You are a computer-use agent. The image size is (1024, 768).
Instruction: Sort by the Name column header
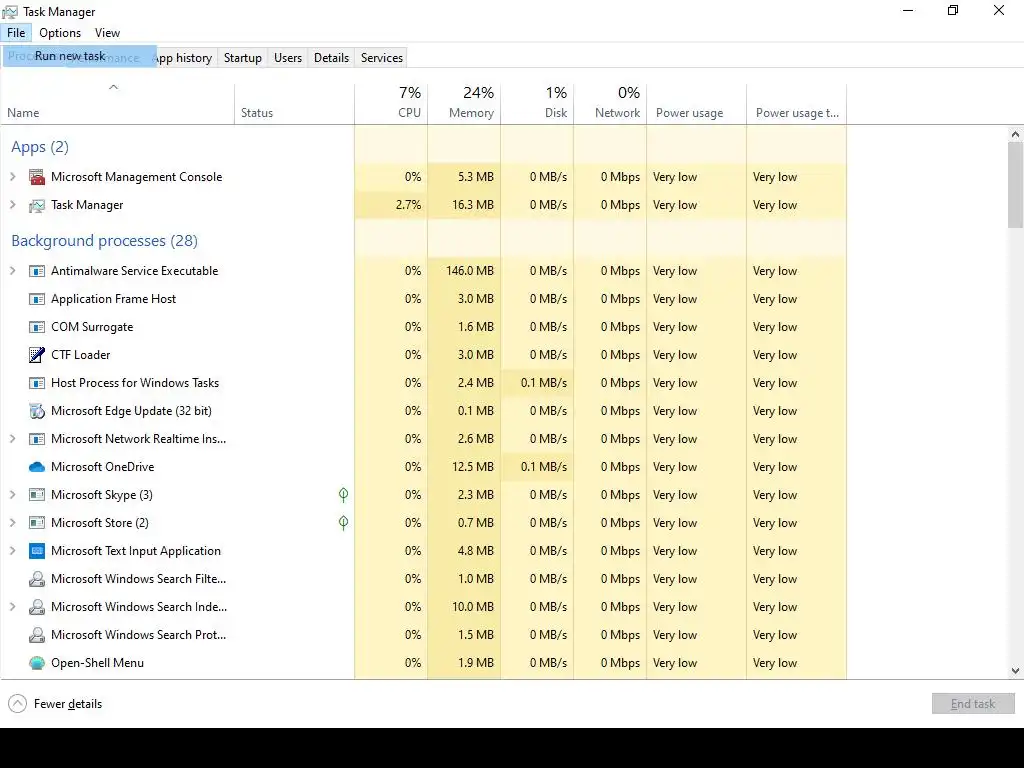(x=118, y=104)
